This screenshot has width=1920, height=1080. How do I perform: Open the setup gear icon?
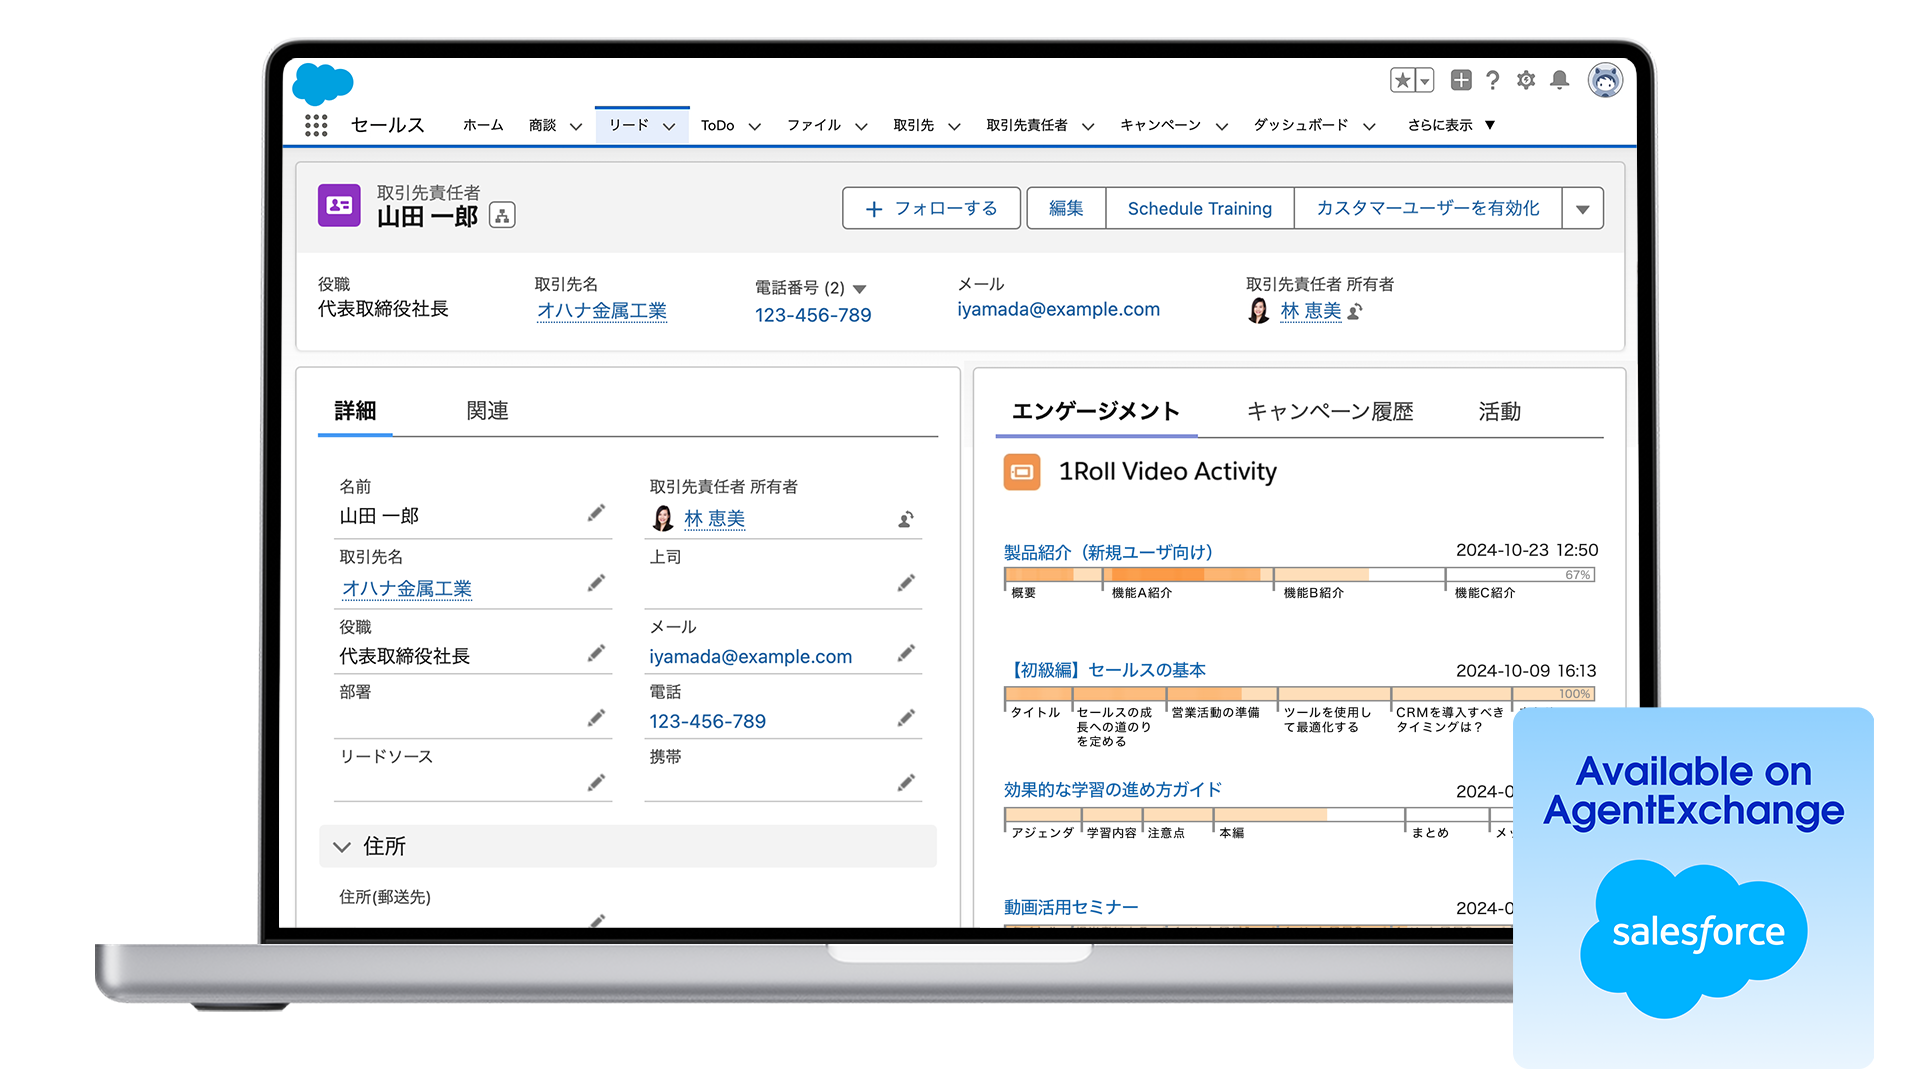[1526, 80]
